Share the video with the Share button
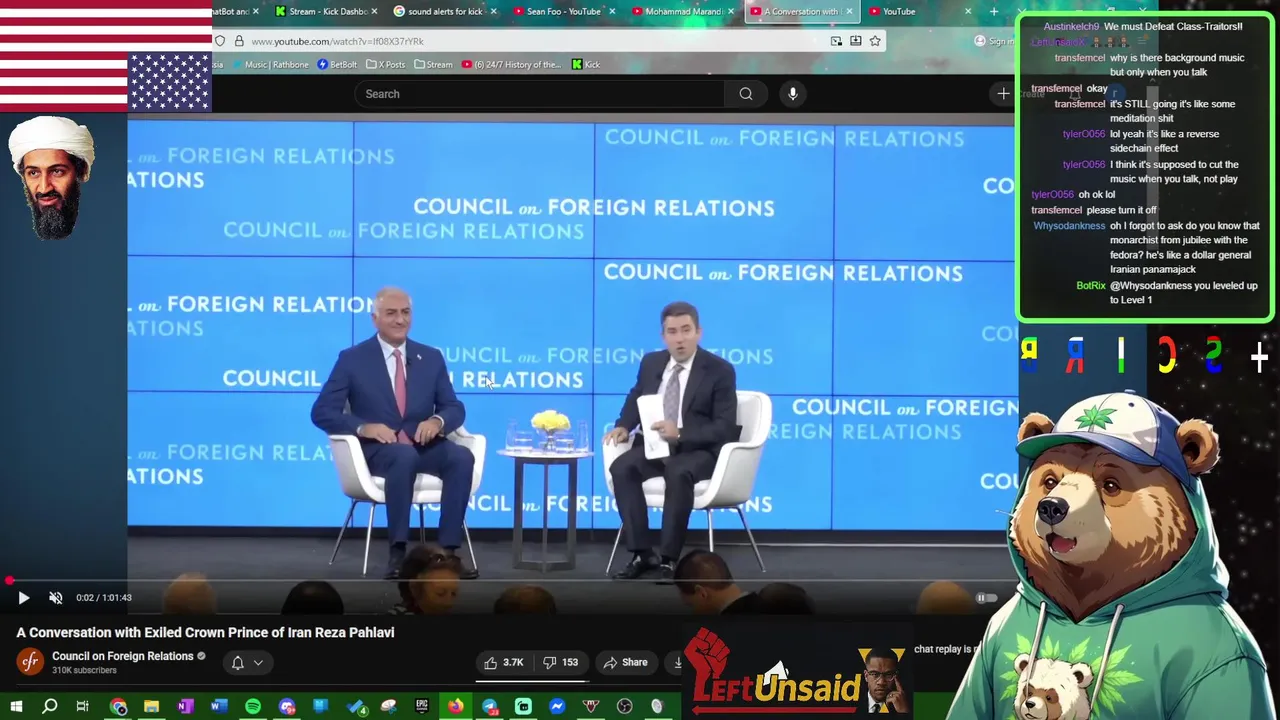Viewport: 1280px width, 720px height. coord(625,662)
